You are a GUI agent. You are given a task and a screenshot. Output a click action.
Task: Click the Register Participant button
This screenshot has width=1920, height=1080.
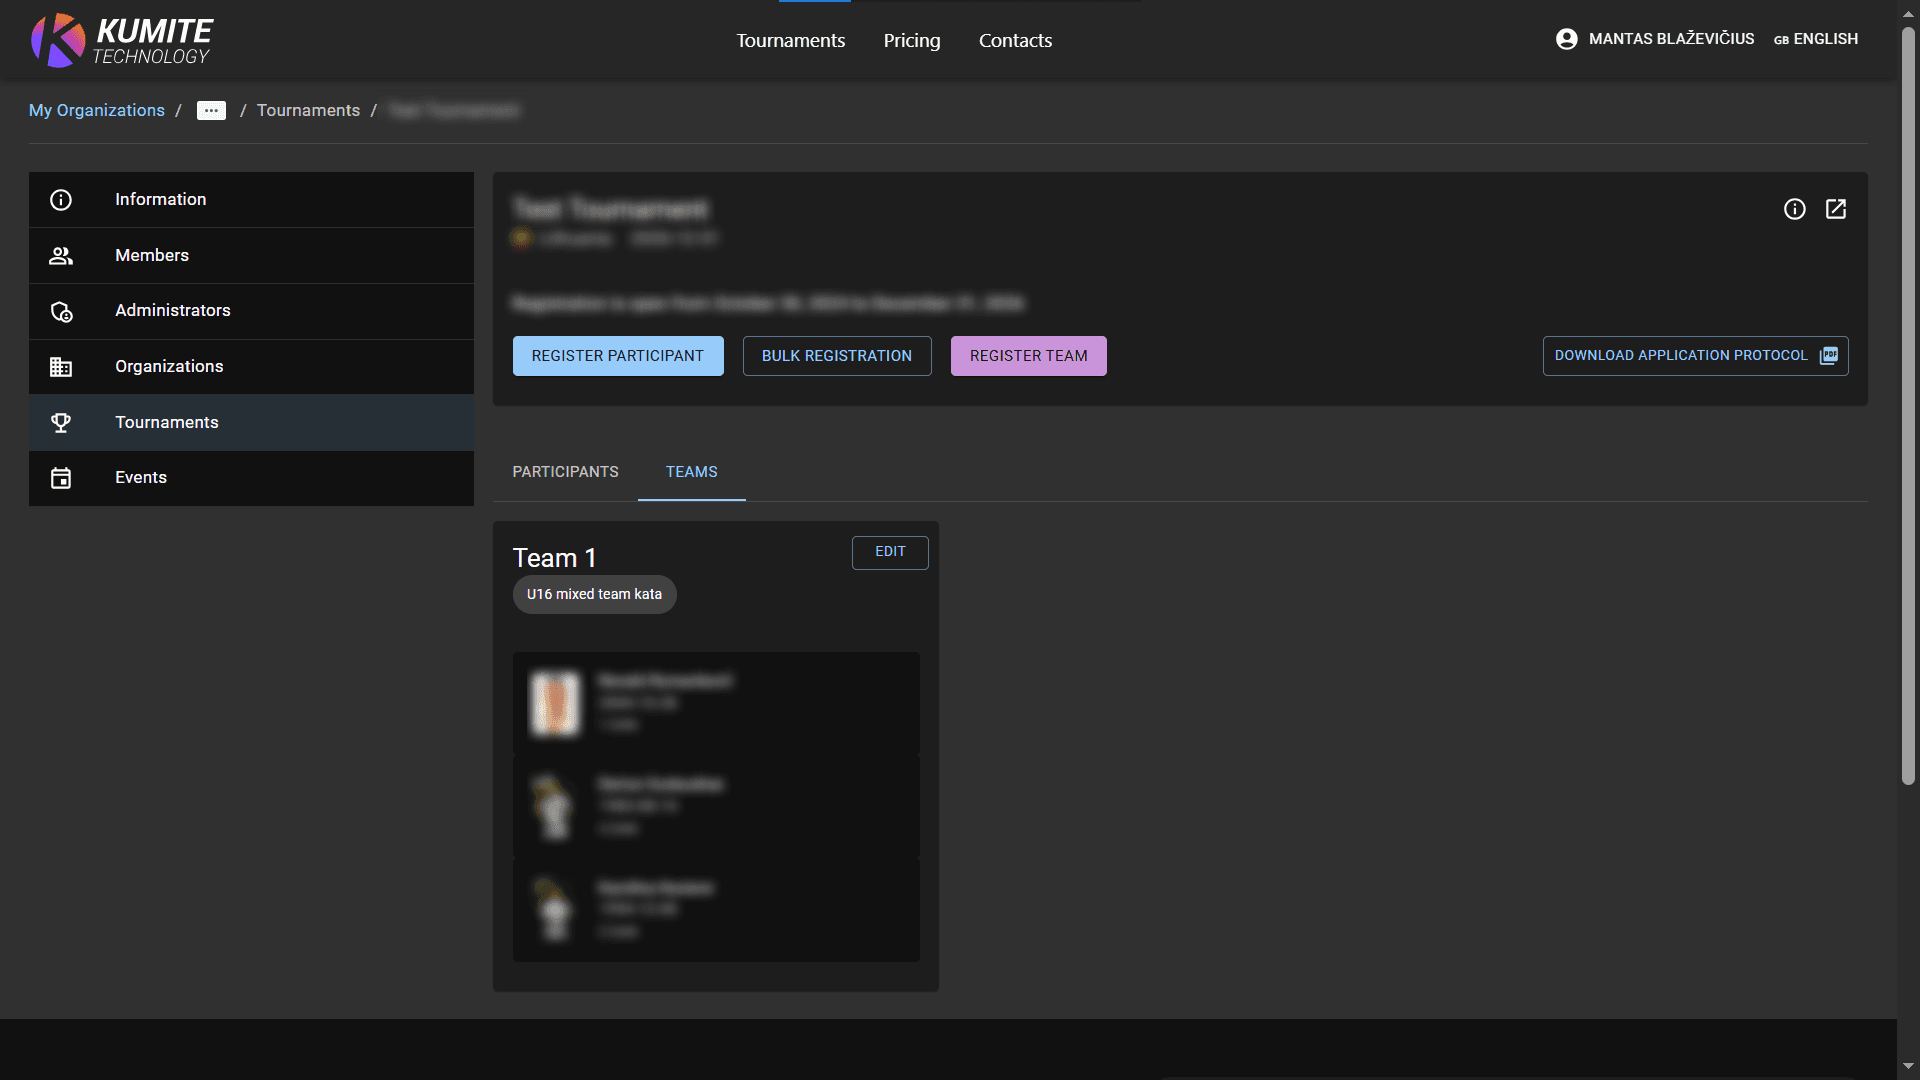coord(617,356)
